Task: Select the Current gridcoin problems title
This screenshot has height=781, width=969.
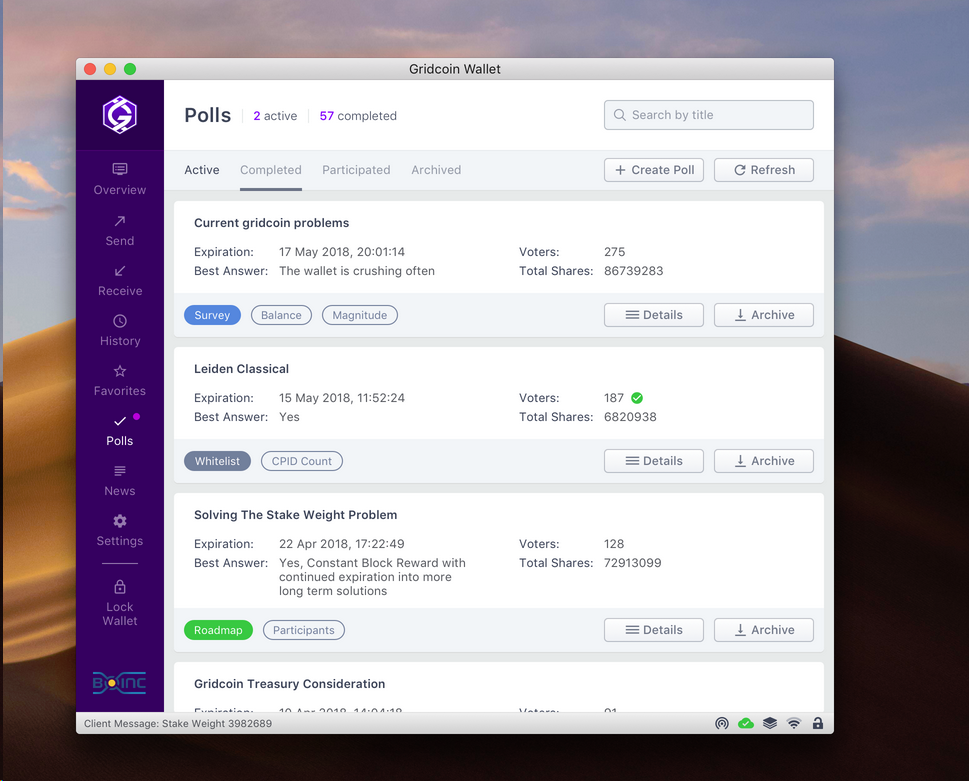Action: click(271, 223)
